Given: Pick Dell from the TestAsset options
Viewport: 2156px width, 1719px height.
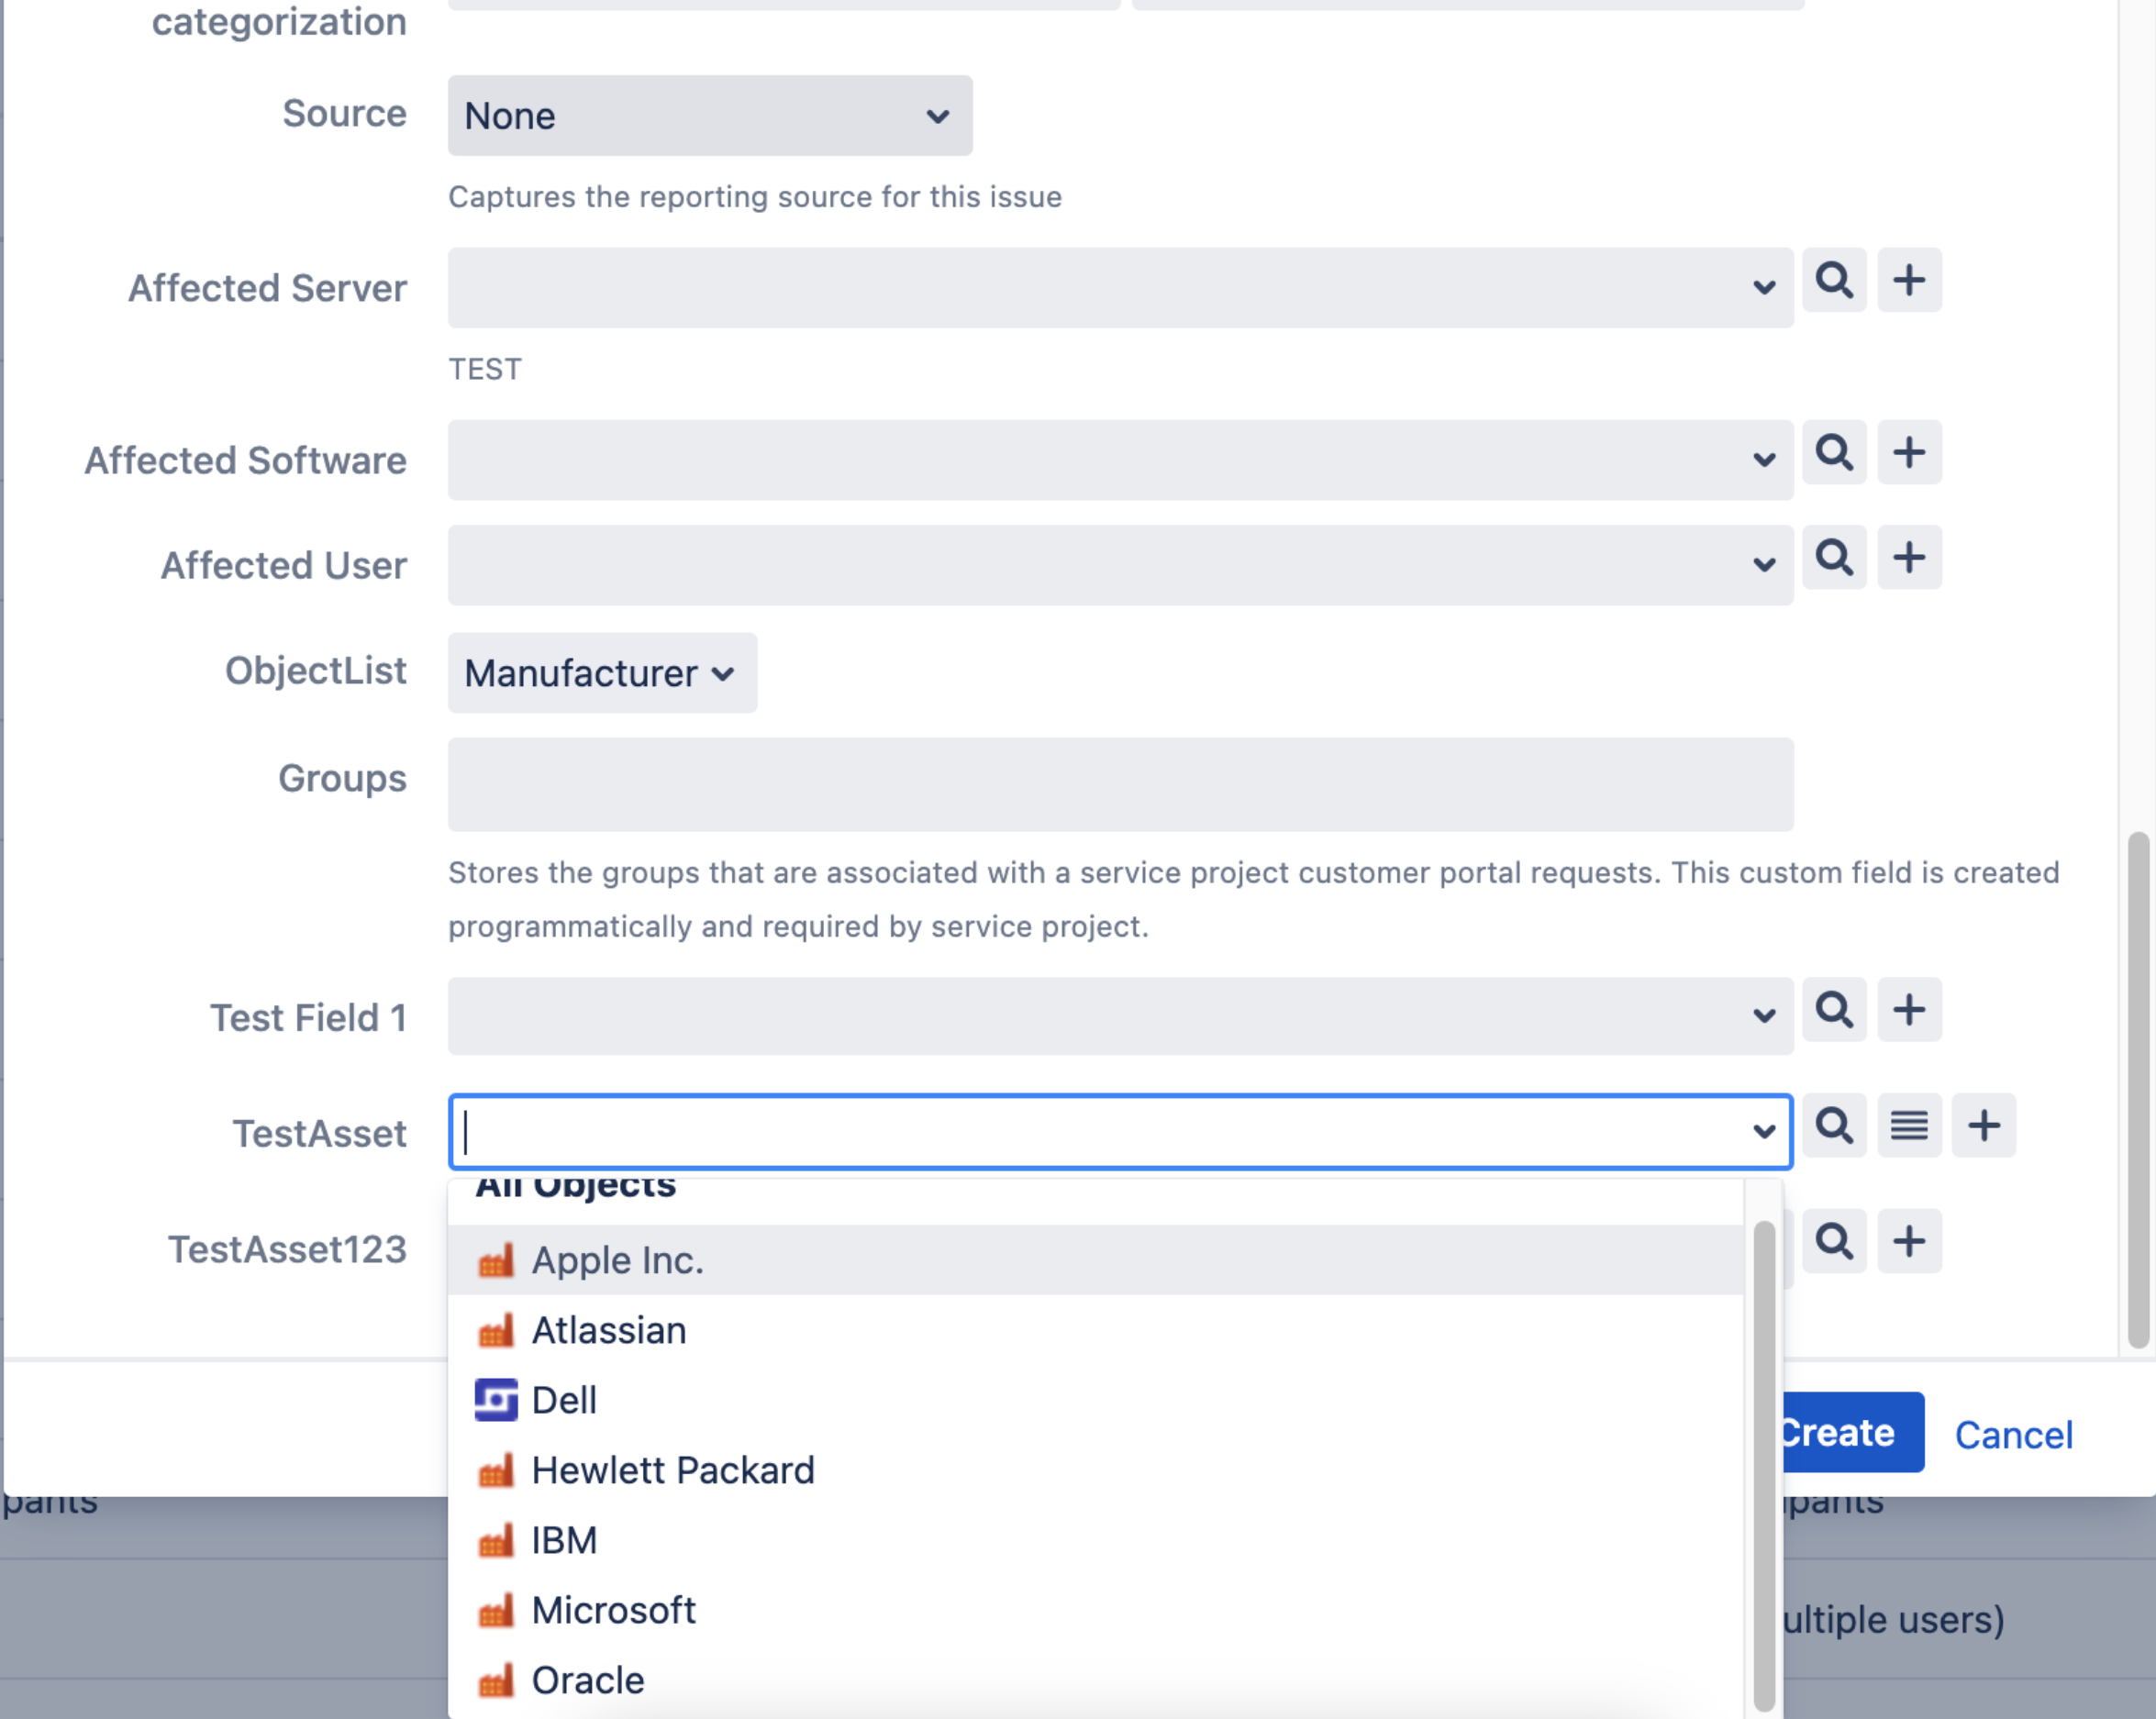Looking at the screenshot, I should coord(1096,1400).
